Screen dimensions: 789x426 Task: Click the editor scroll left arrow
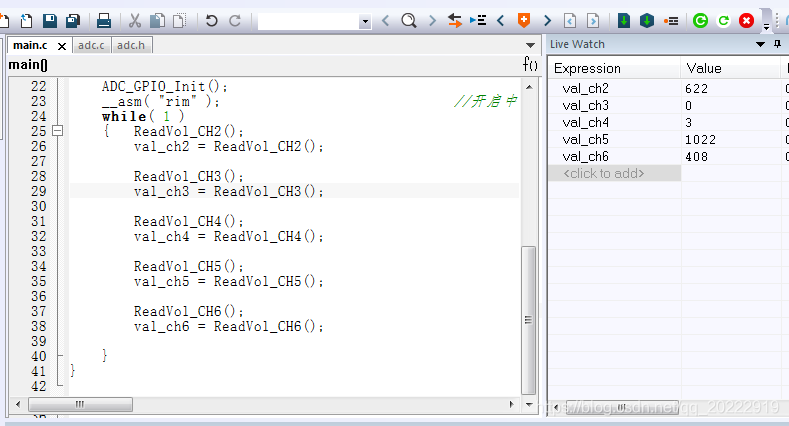coord(18,404)
